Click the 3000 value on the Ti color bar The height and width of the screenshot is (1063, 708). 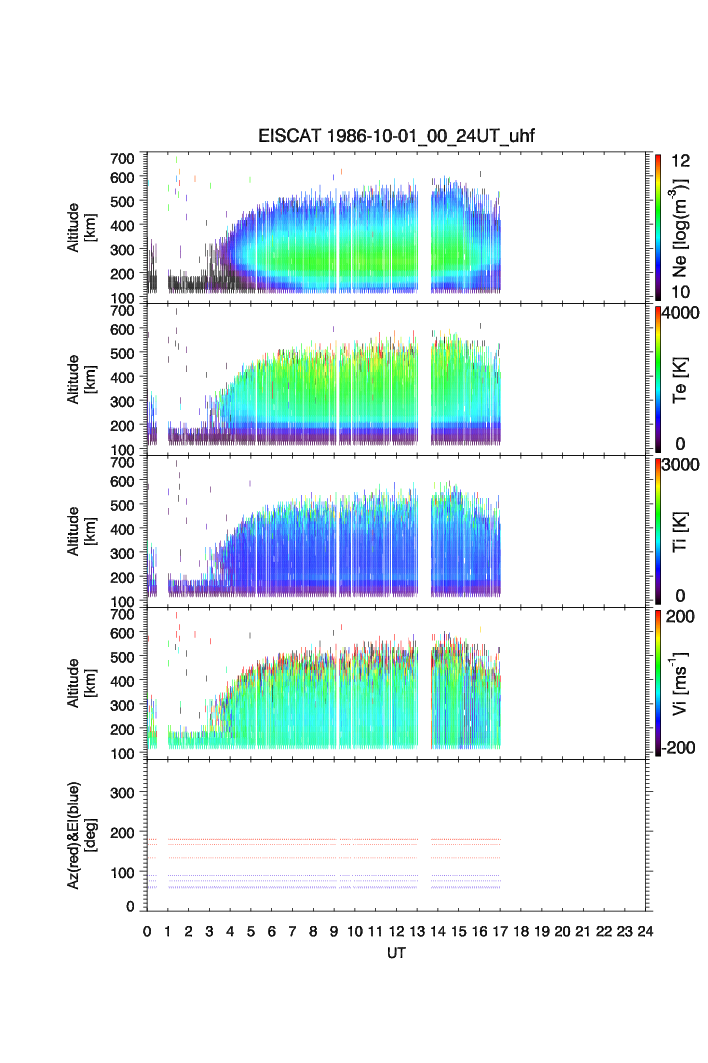682,465
